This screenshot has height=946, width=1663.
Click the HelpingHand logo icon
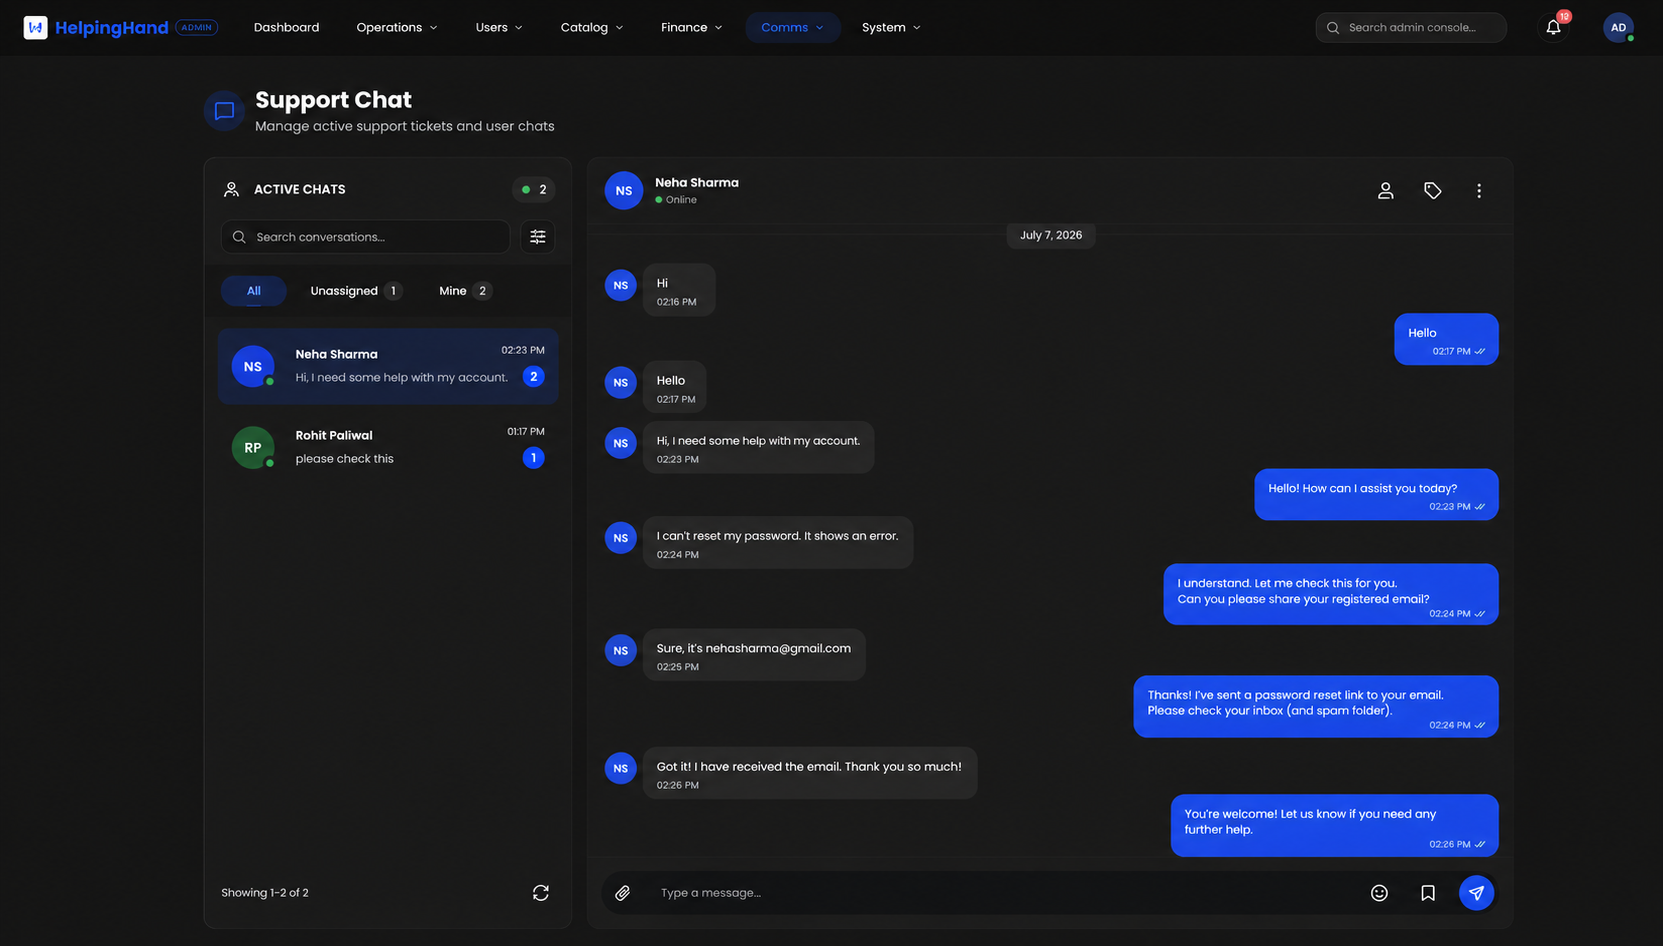[36, 27]
